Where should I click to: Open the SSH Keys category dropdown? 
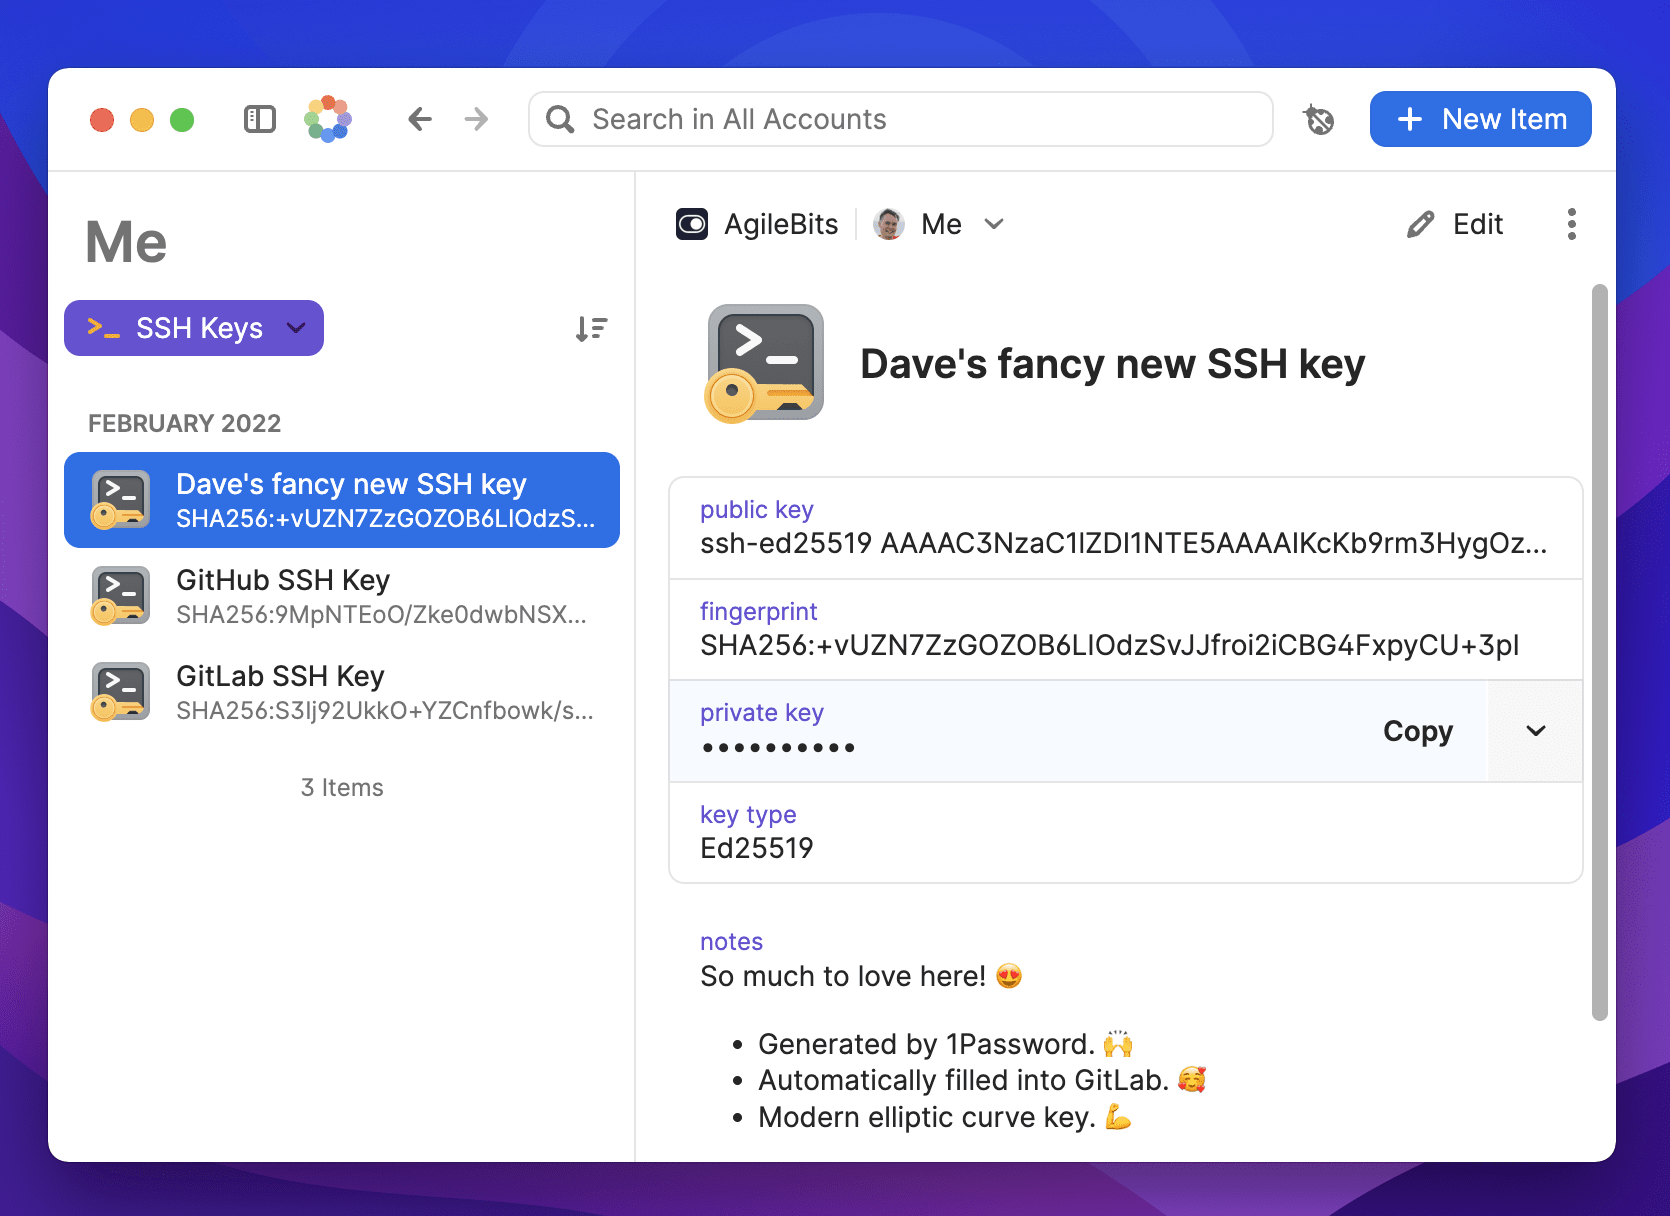pyautogui.click(x=193, y=328)
